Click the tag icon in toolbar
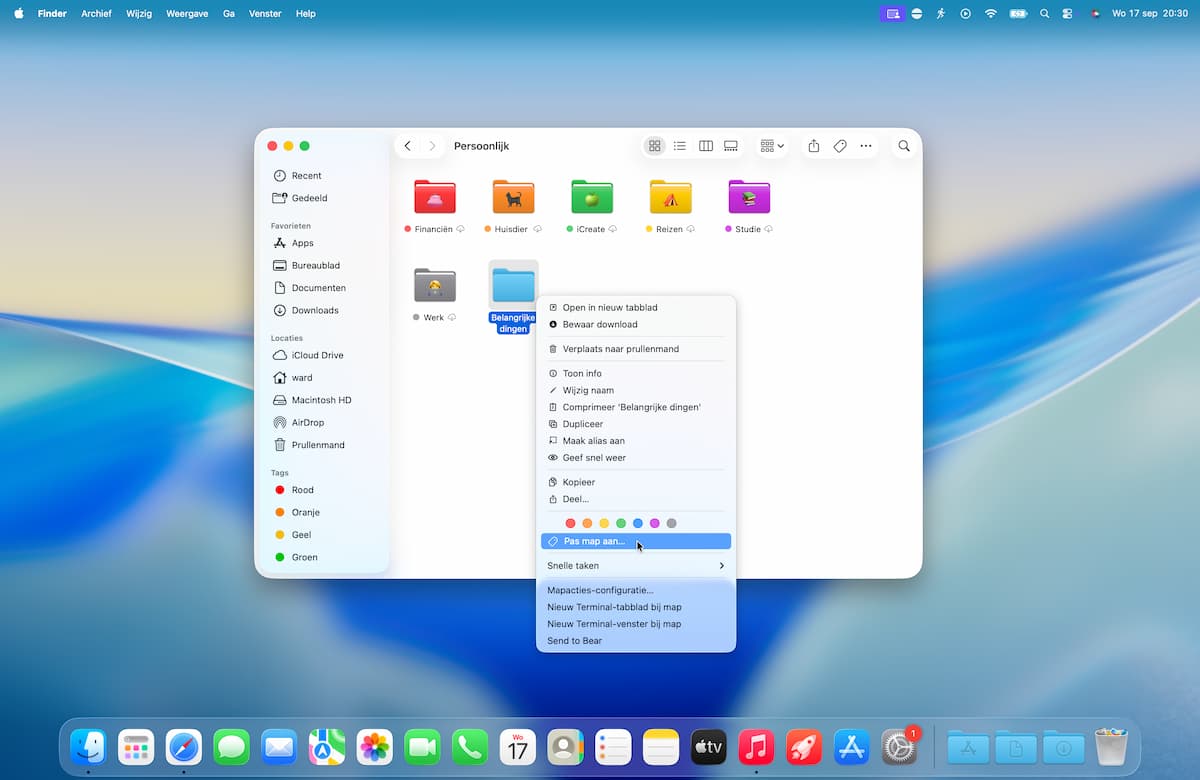Screen dimensions: 1200x780 coord(840,146)
